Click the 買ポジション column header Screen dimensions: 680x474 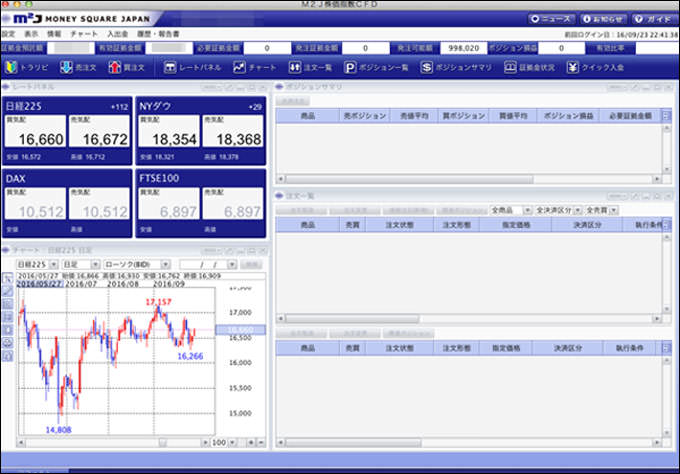[x=463, y=116]
